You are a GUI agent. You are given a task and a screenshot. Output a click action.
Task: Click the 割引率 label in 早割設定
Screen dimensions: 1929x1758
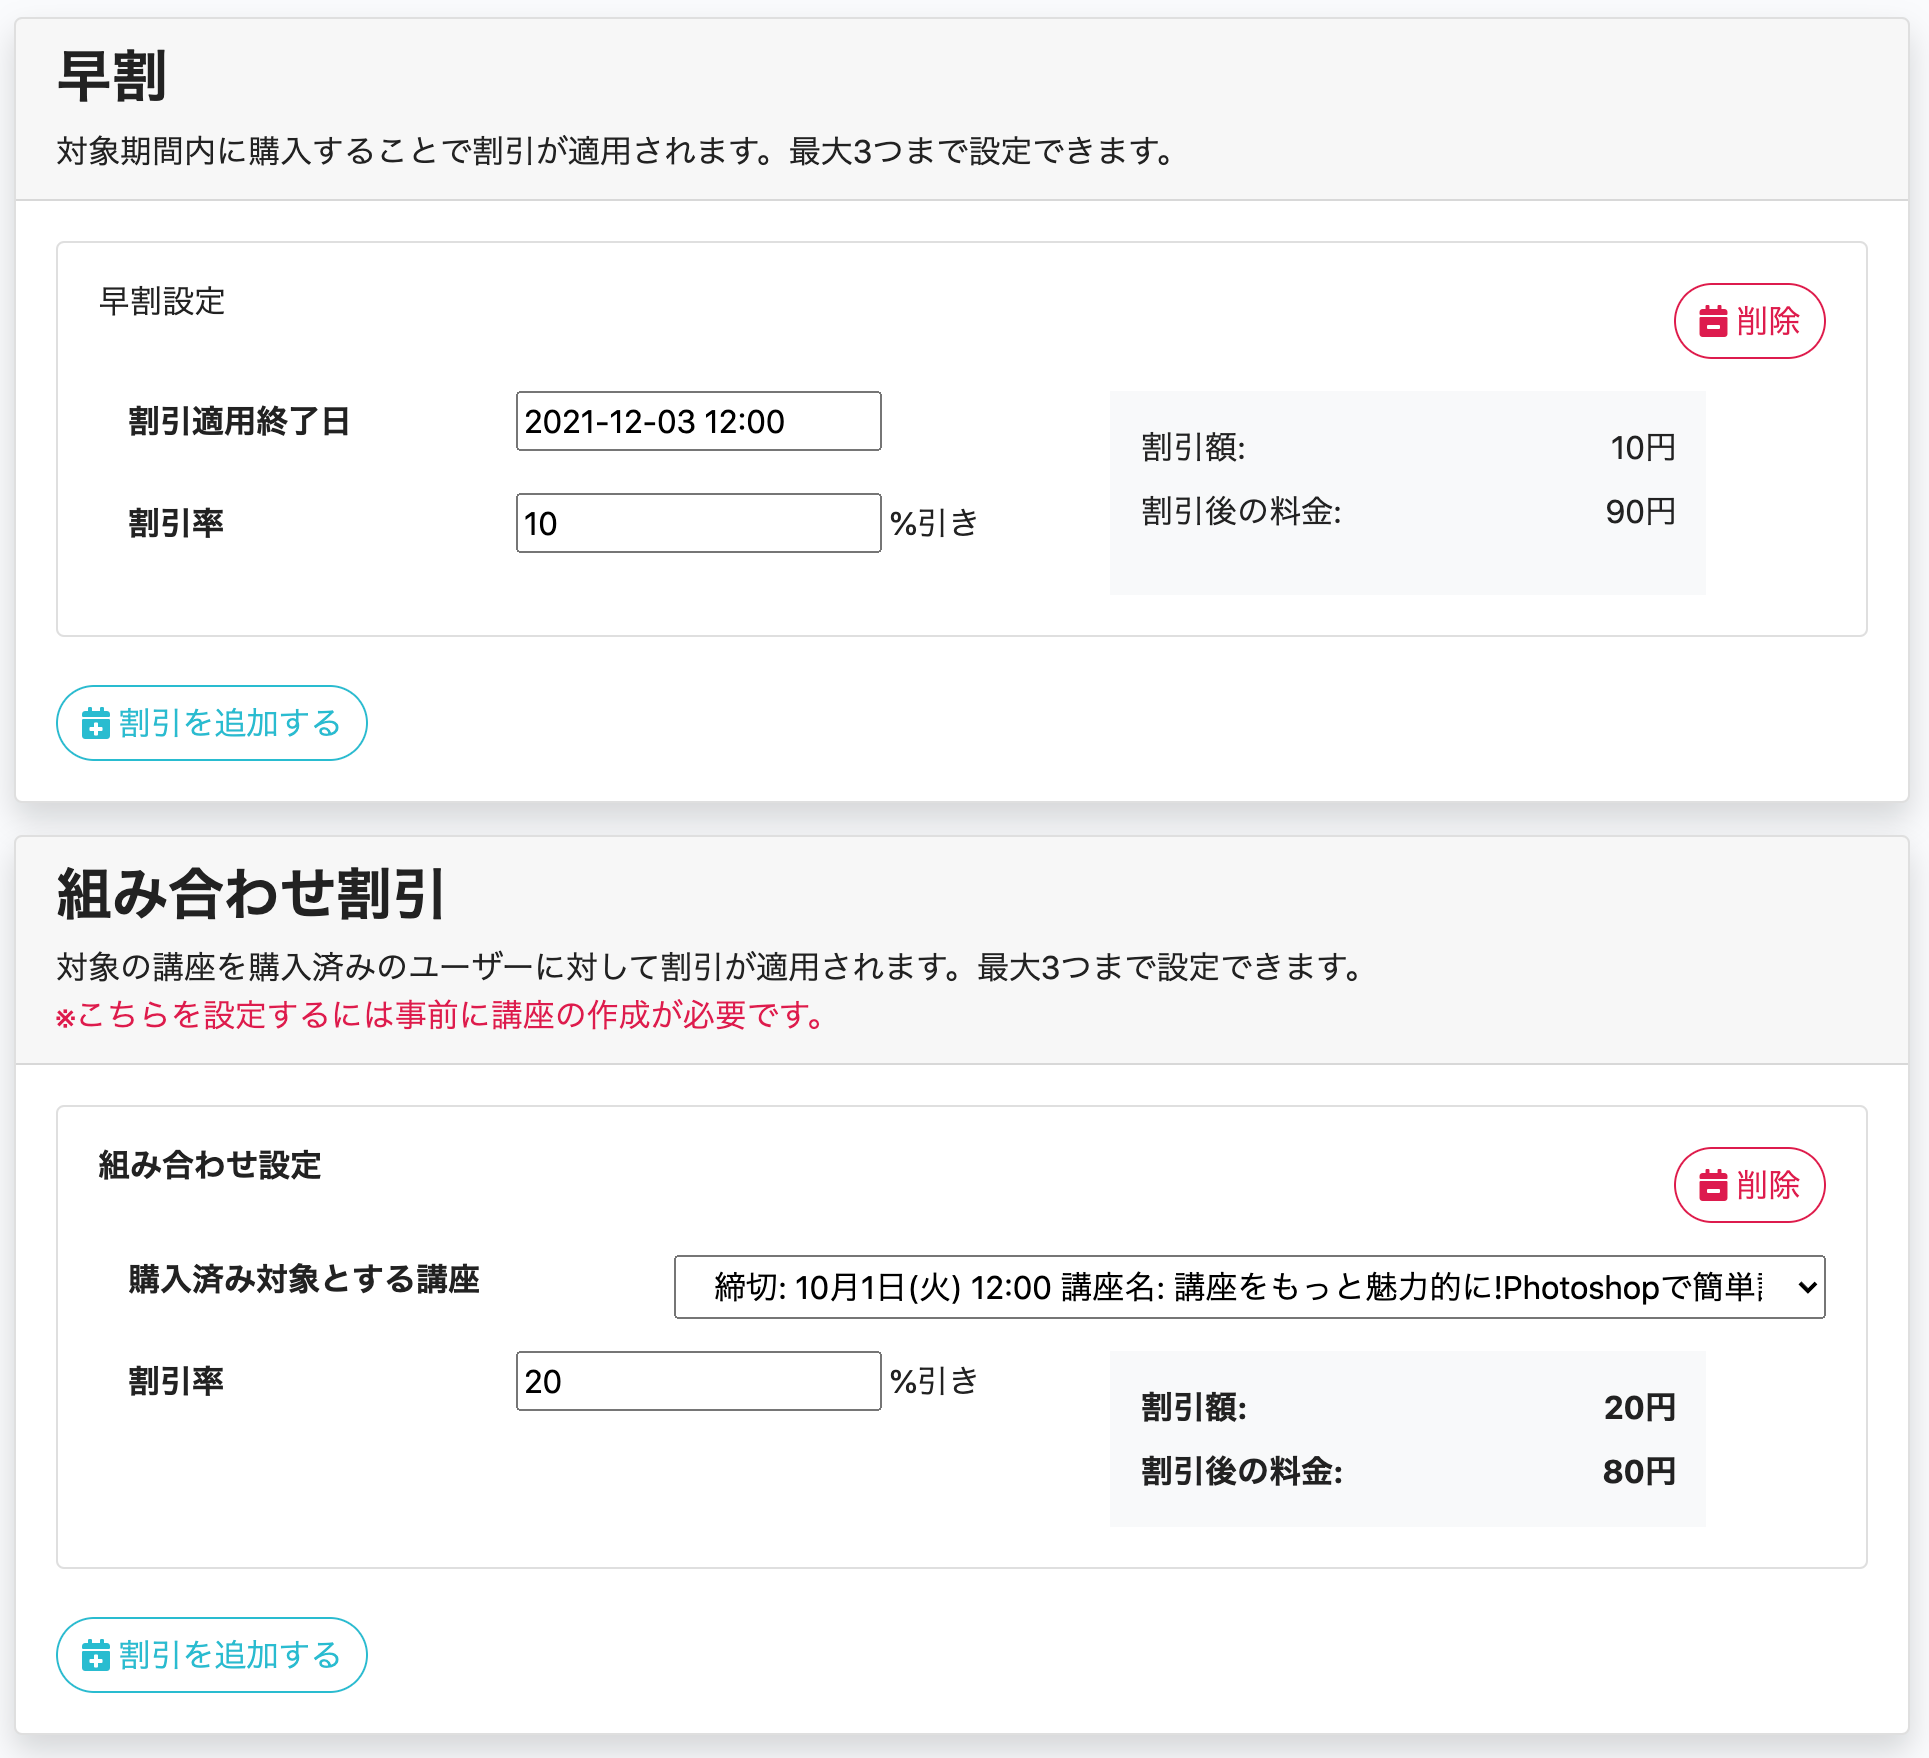click(176, 523)
